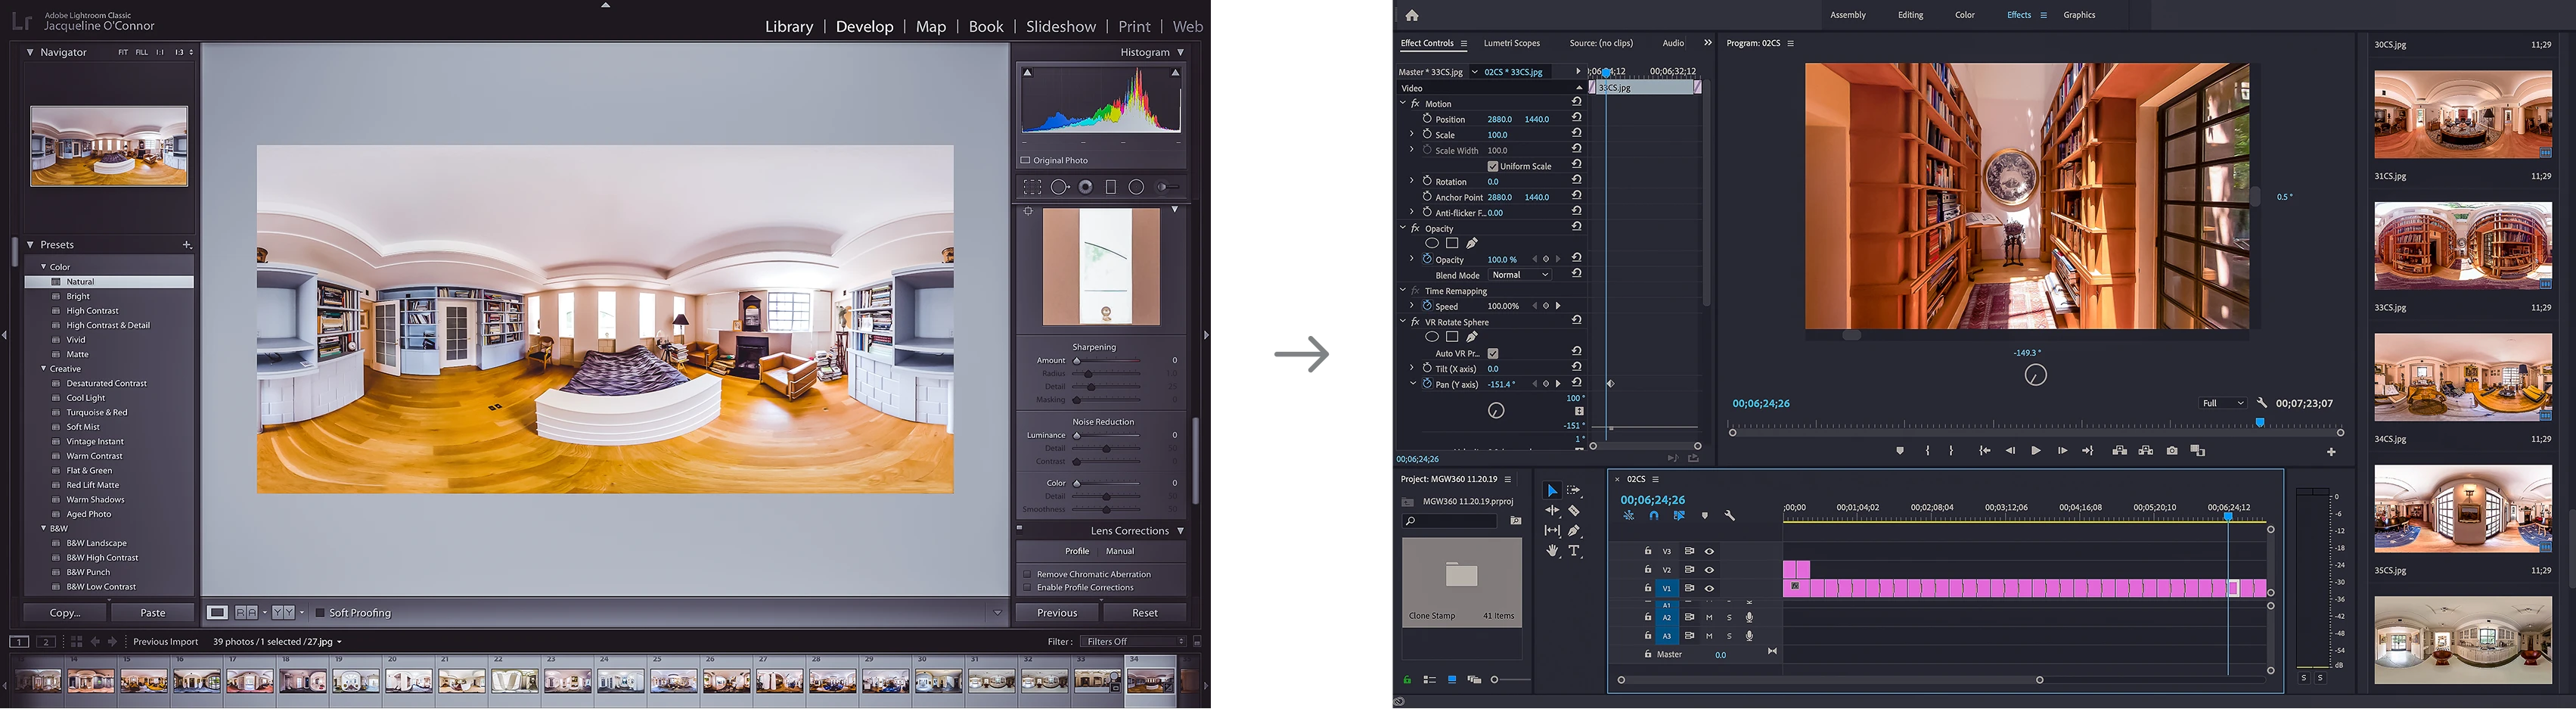2576x709 pixels.
Task: Collapse the Creative presets group
Action: click(x=44, y=369)
